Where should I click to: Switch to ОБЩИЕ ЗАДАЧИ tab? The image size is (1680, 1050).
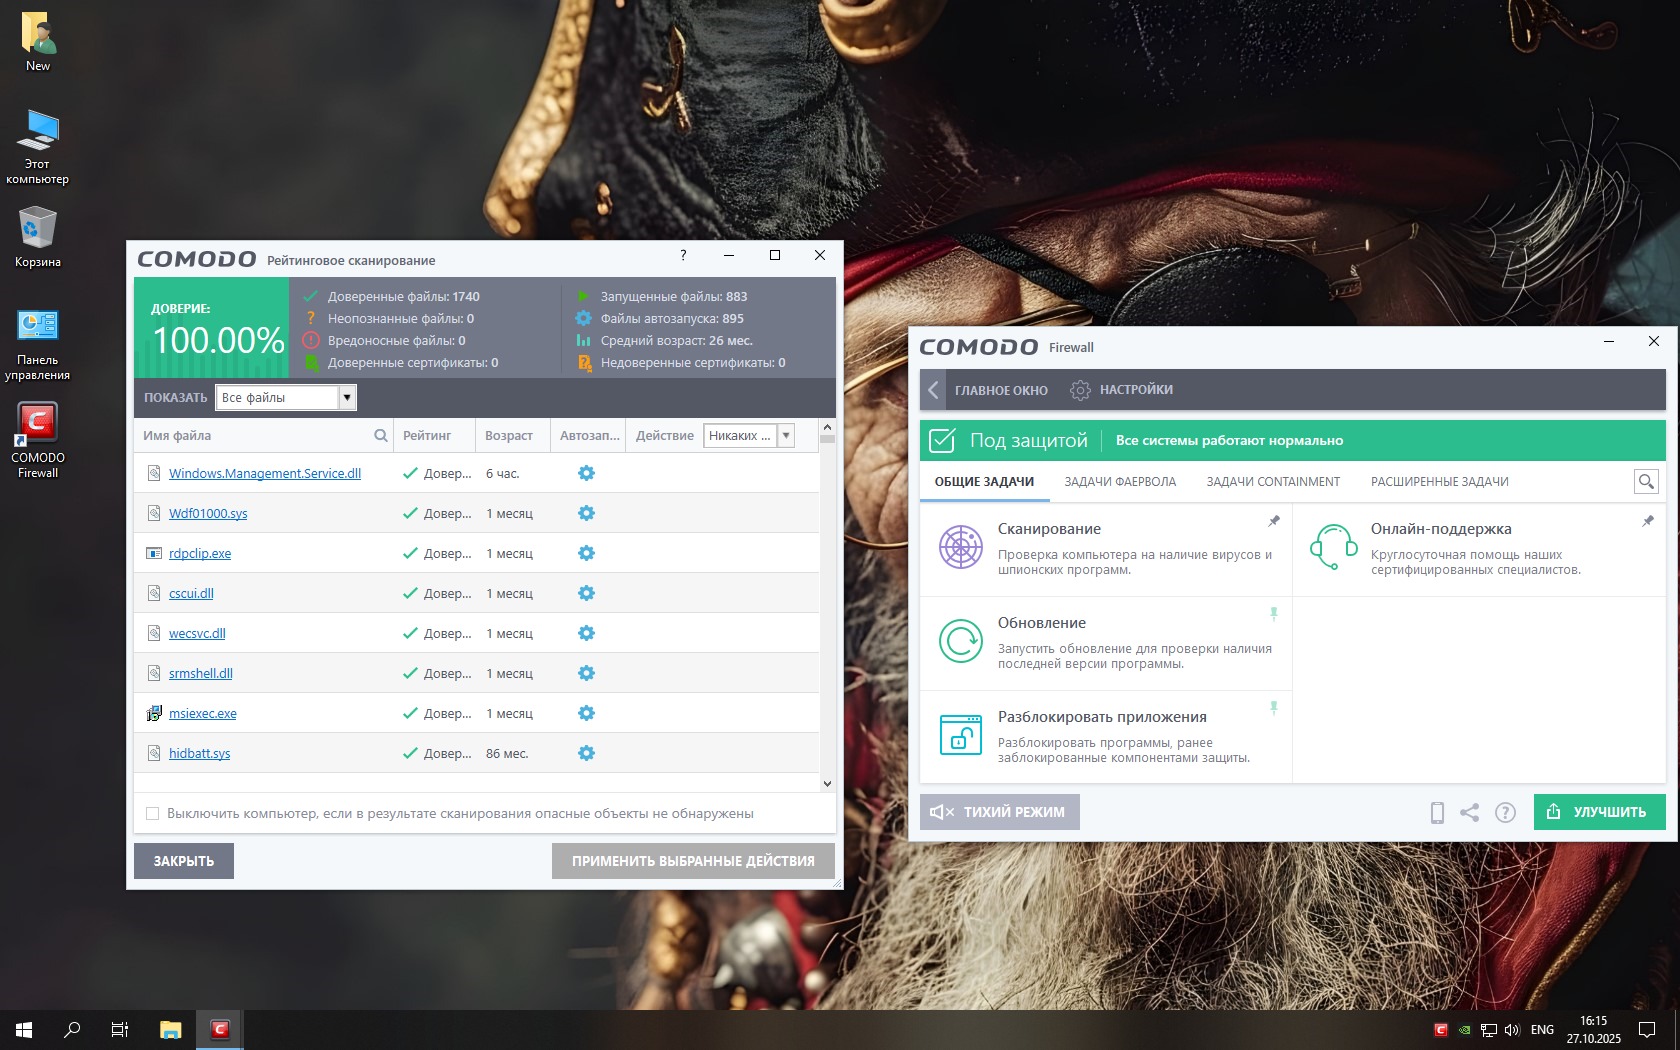[x=984, y=482]
